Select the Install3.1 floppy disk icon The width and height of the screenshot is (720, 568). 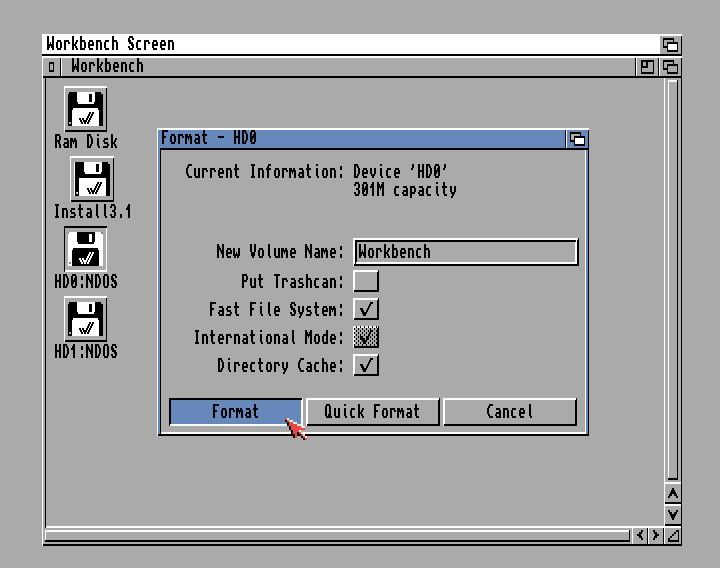tap(92, 180)
